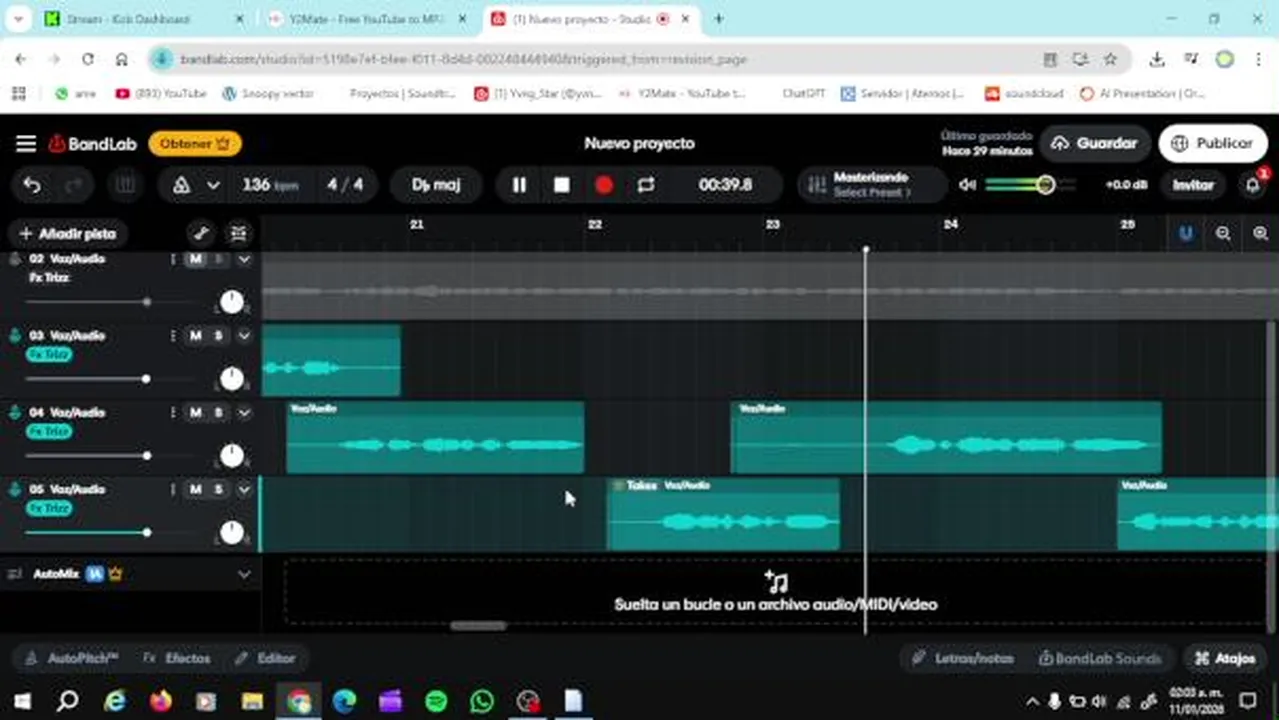Adjust the master volume slider knob
The image size is (1279, 720).
tap(1045, 185)
